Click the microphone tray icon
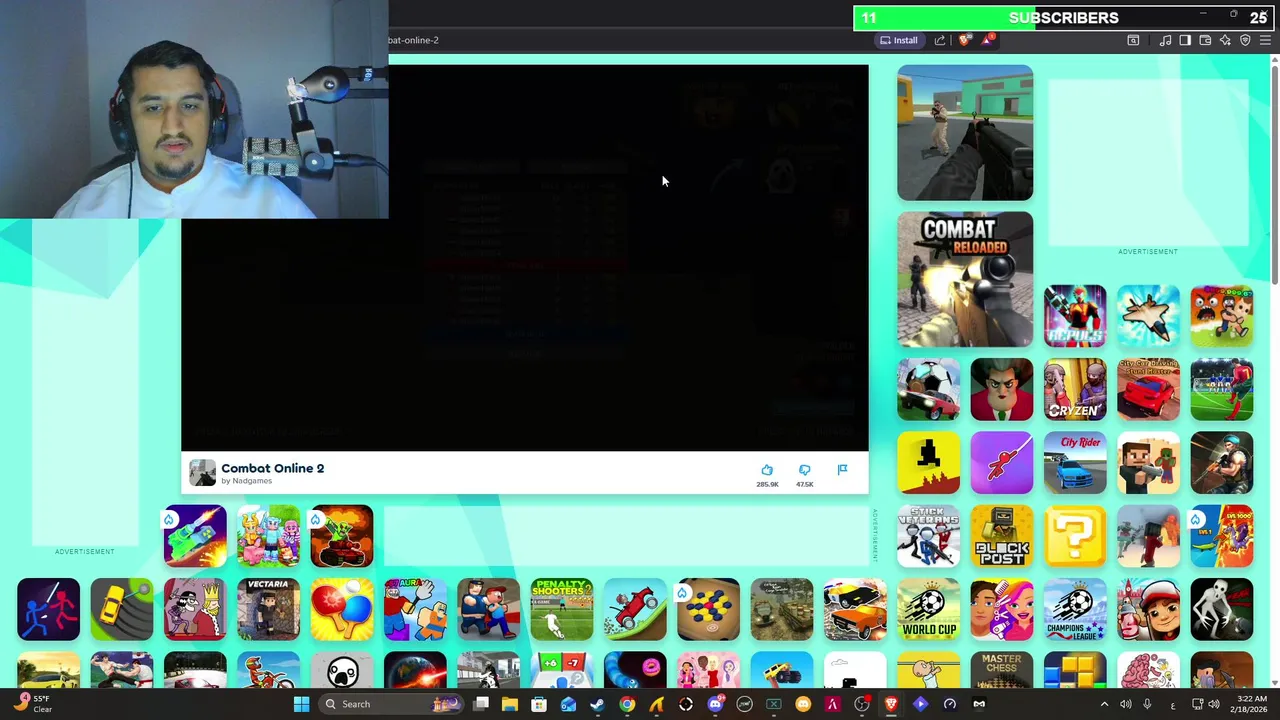1280x720 pixels. tap(1148, 704)
